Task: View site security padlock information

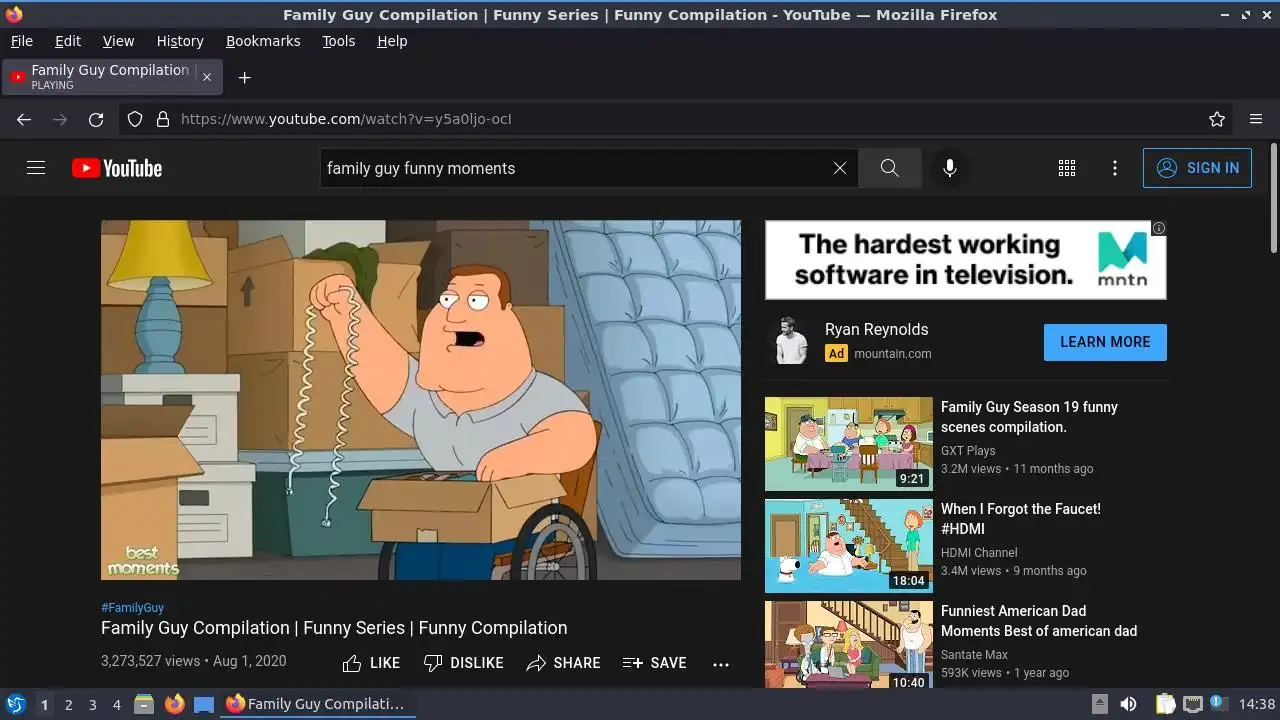Action: pyautogui.click(x=163, y=119)
